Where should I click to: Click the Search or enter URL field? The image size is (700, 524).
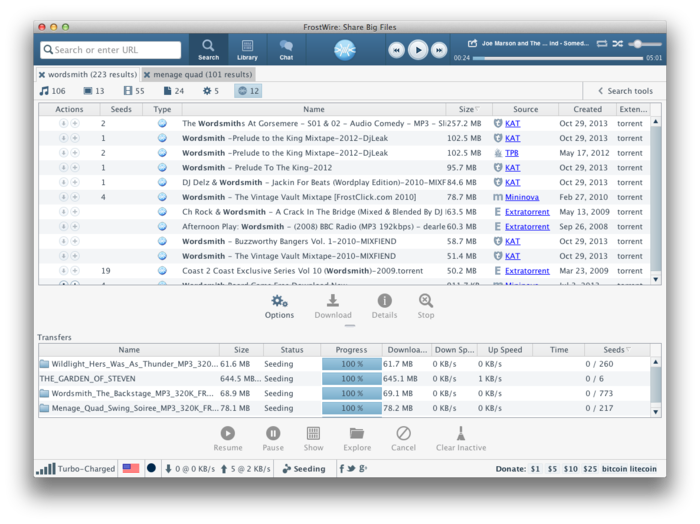[111, 50]
